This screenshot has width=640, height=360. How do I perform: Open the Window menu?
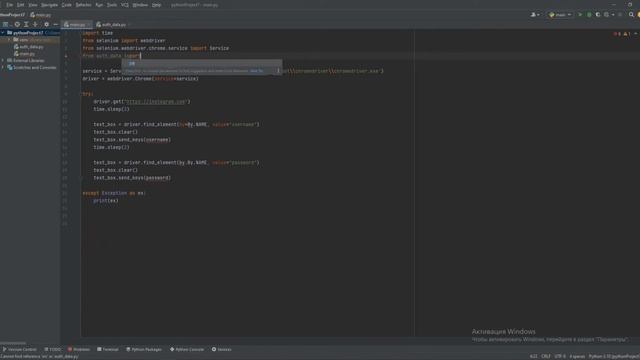(x=140, y=5)
